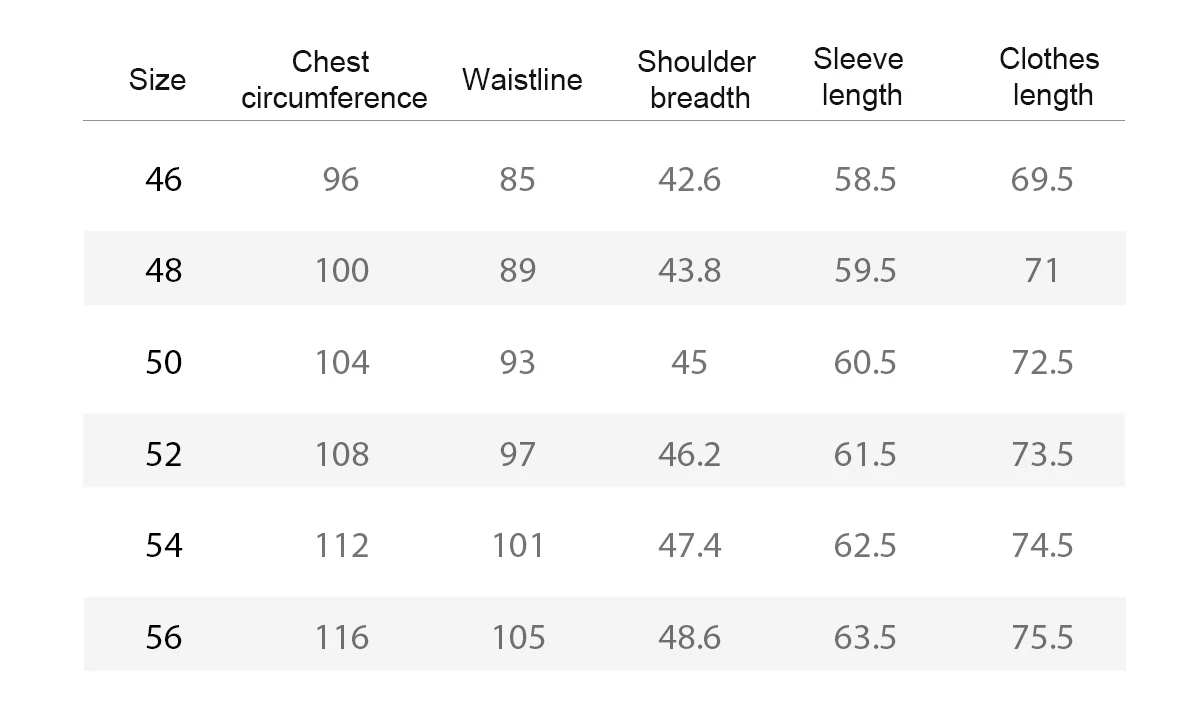Click sleeve length value 61.5
1200x726 pixels.
pos(865,454)
